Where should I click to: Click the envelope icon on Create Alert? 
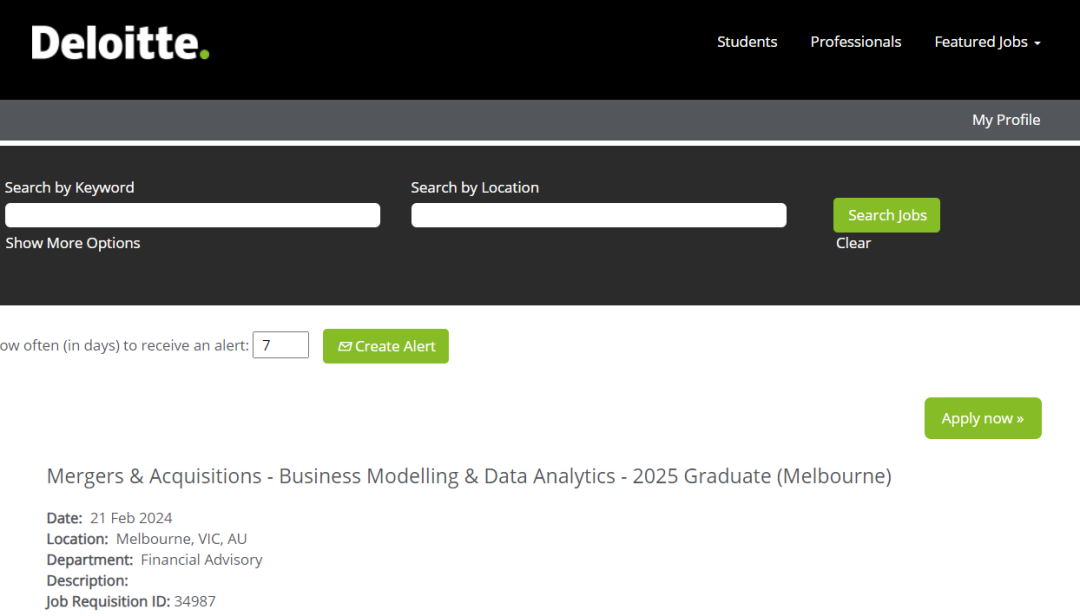(345, 347)
